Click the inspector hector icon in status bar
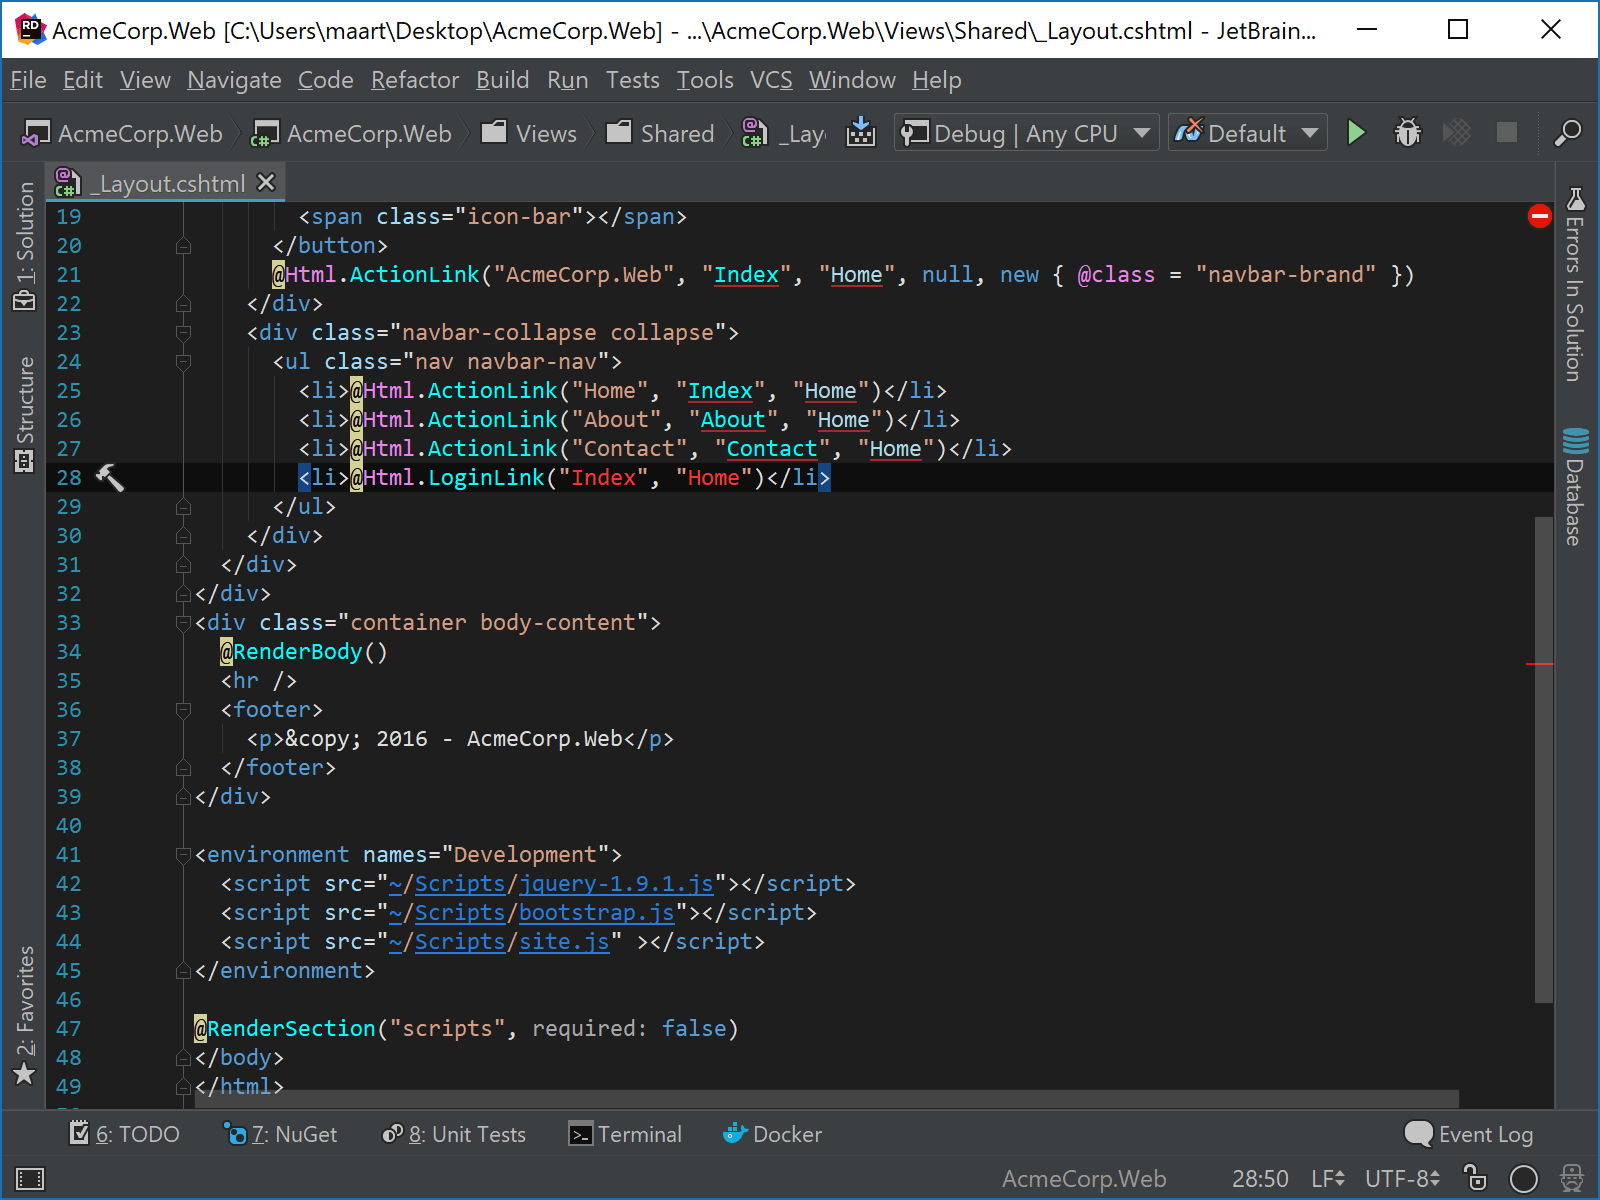 coord(1572,1178)
